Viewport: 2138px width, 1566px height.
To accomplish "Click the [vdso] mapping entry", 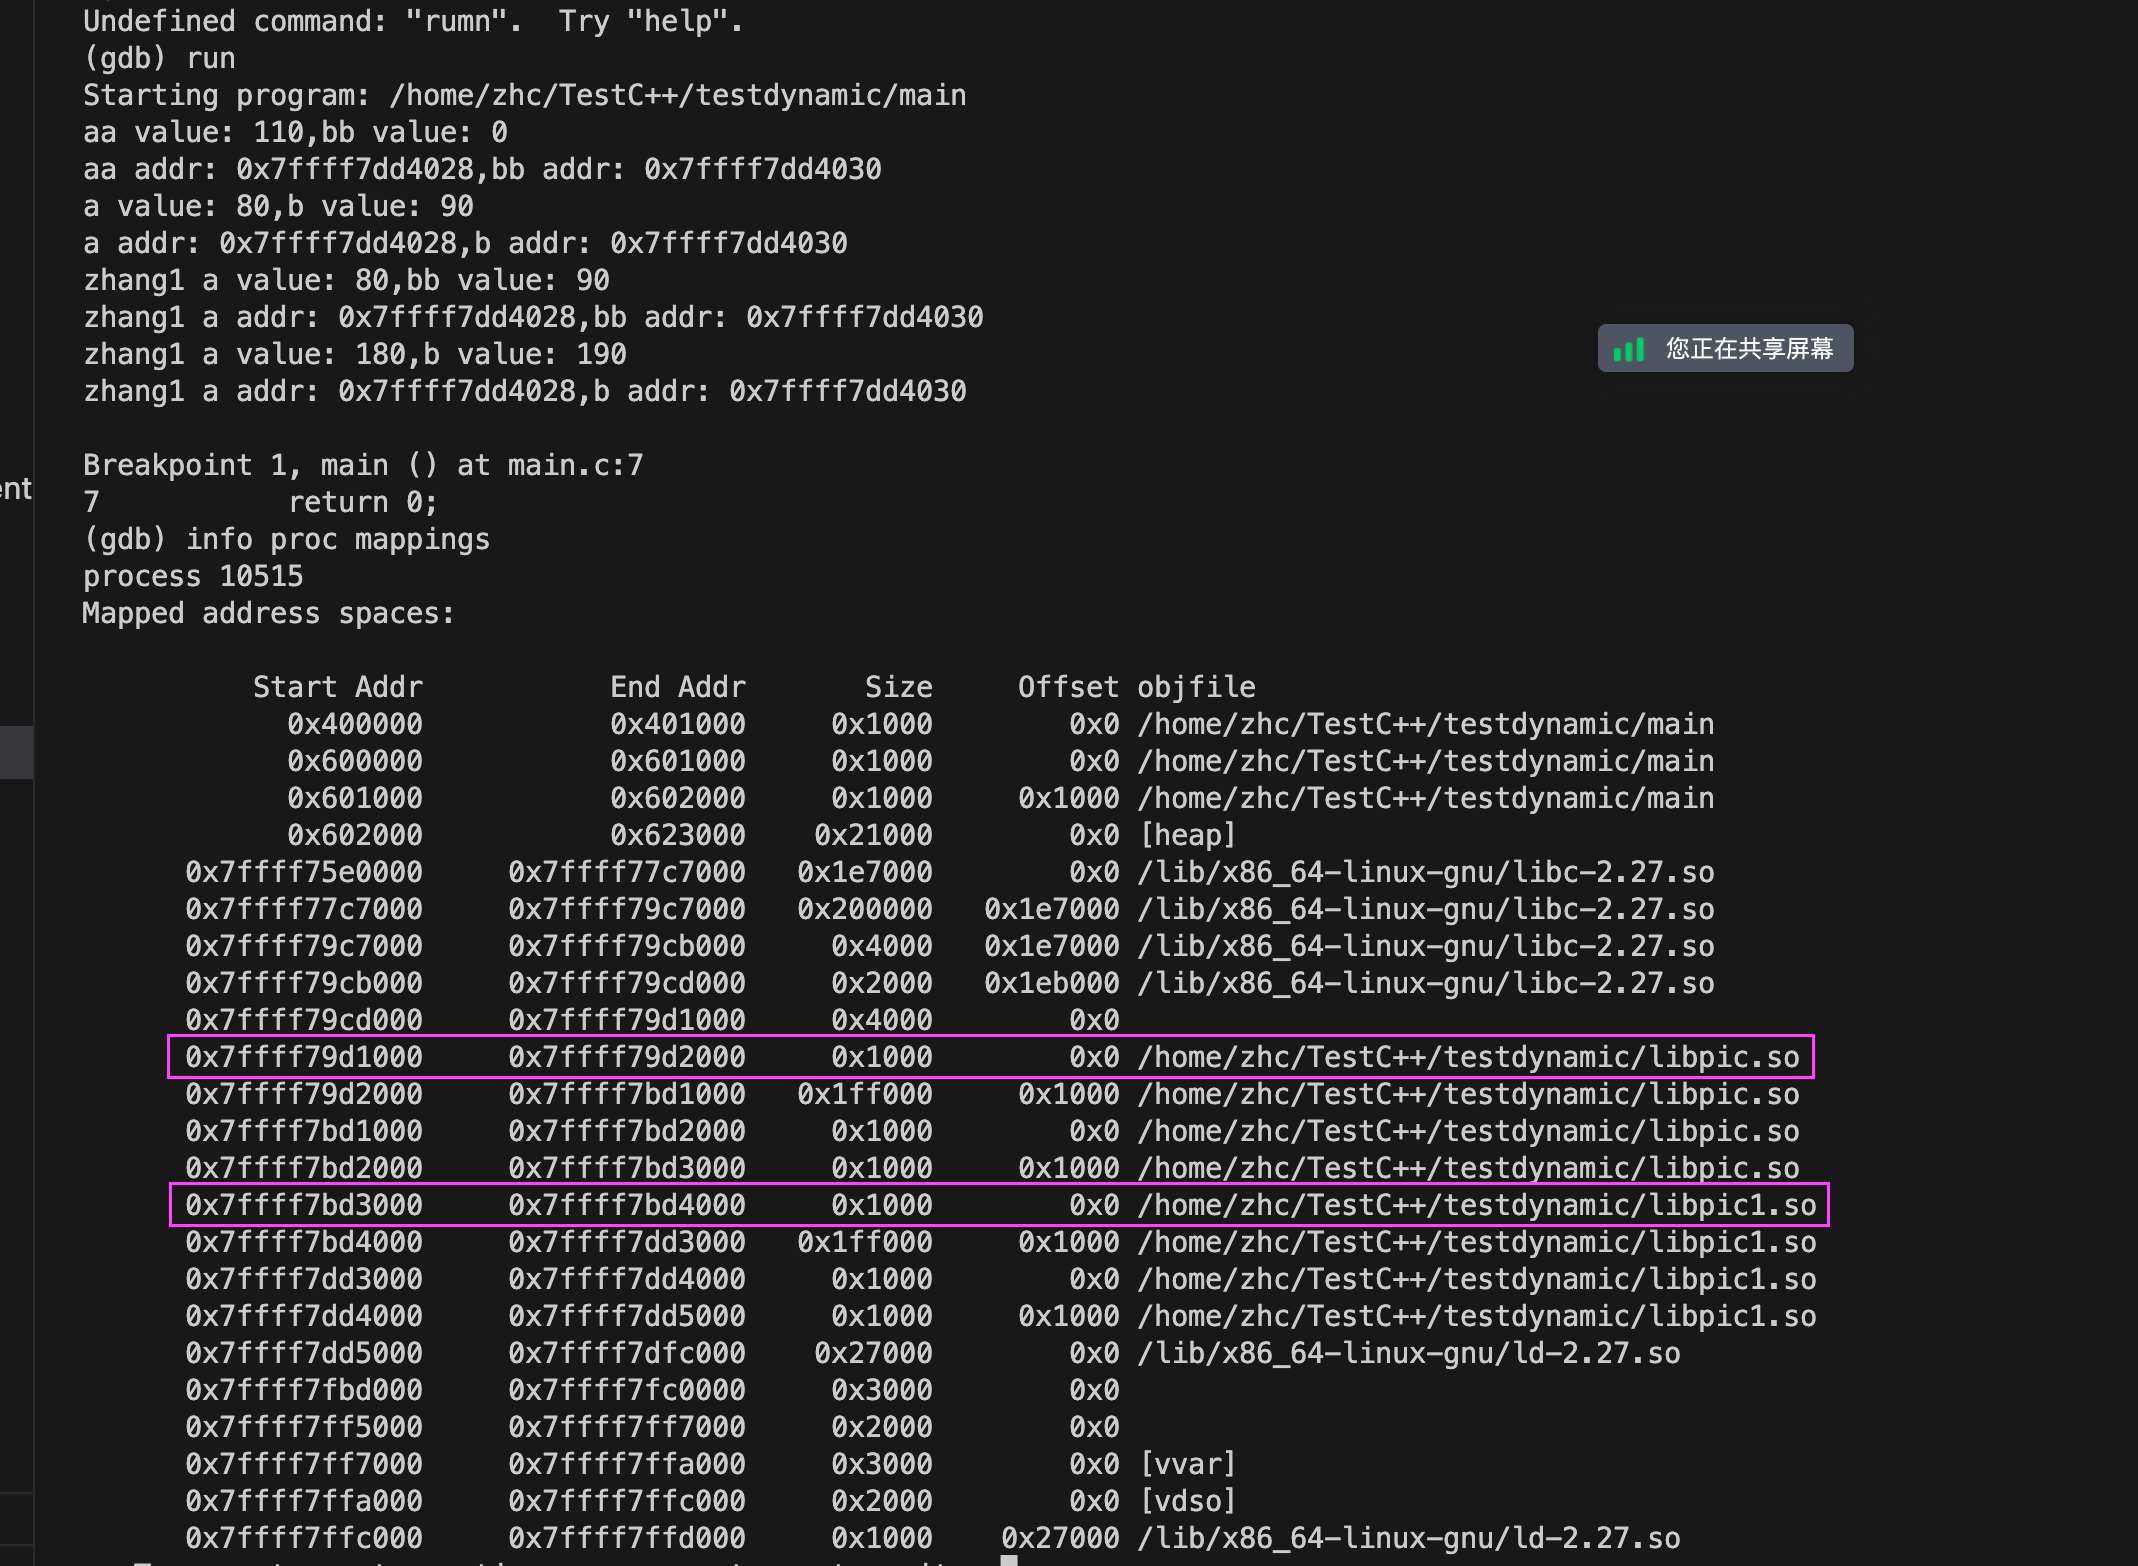I will (1187, 1501).
